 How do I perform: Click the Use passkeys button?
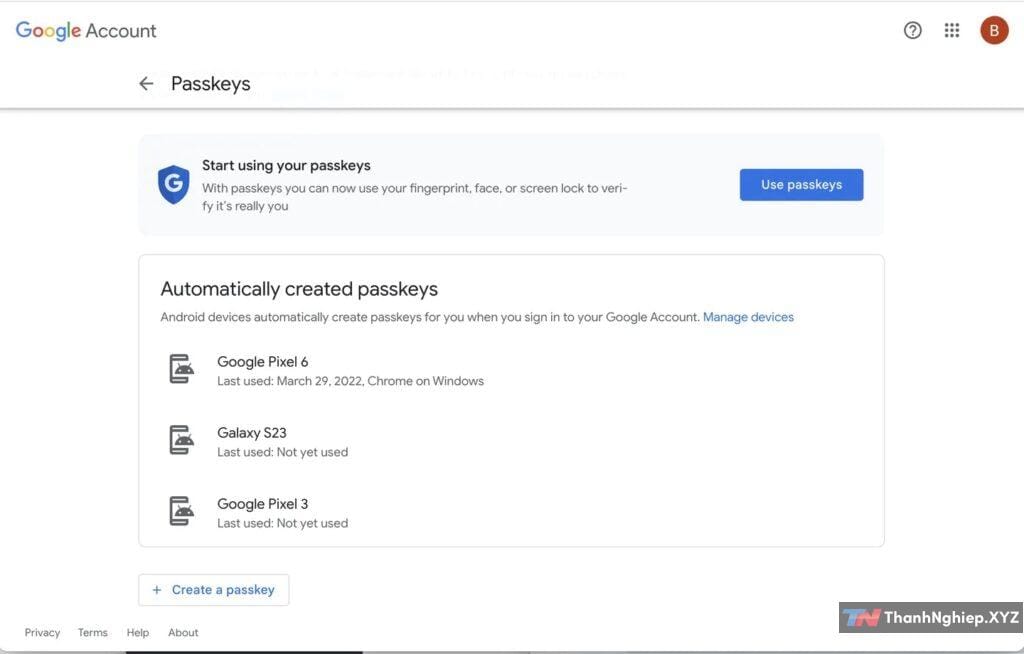[x=801, y=185]
